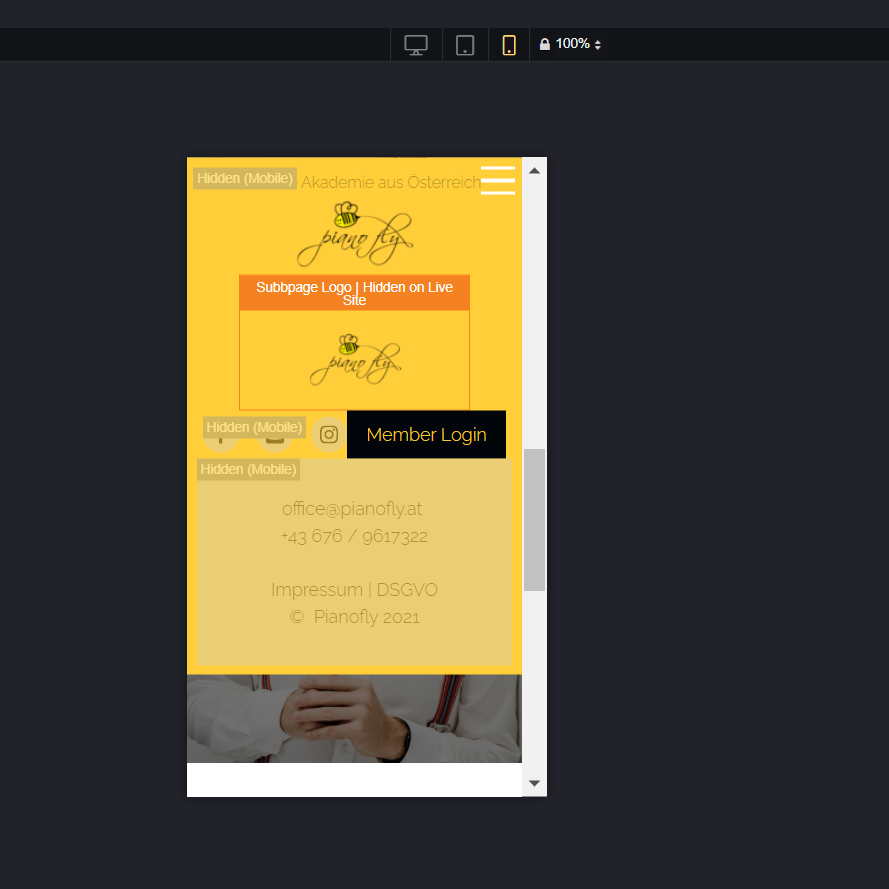889x889 pixels.
Task: Click the office@pianofly.at email link
Action: (352, 509)
